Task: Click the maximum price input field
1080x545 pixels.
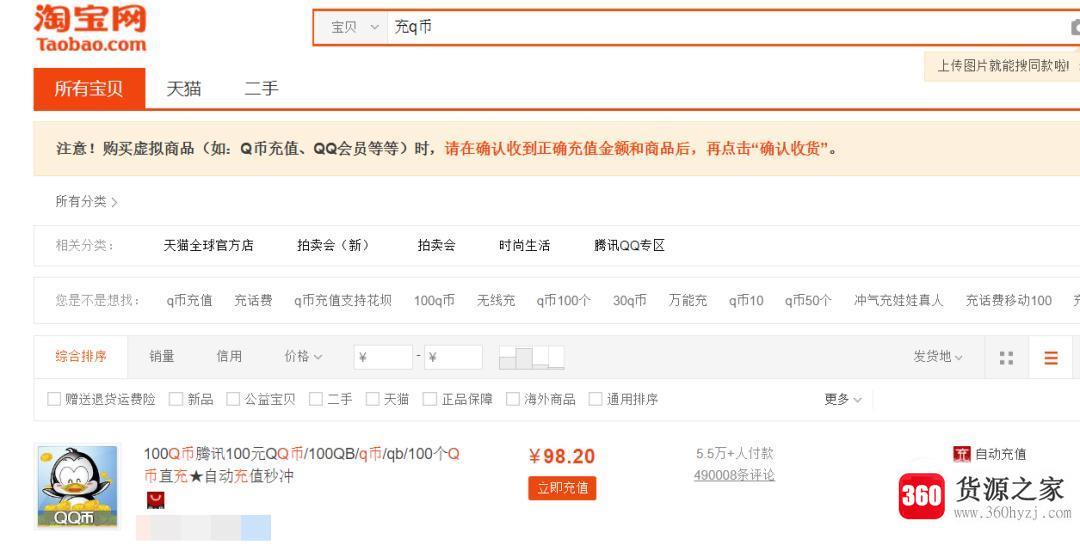Action: [453, 357]
